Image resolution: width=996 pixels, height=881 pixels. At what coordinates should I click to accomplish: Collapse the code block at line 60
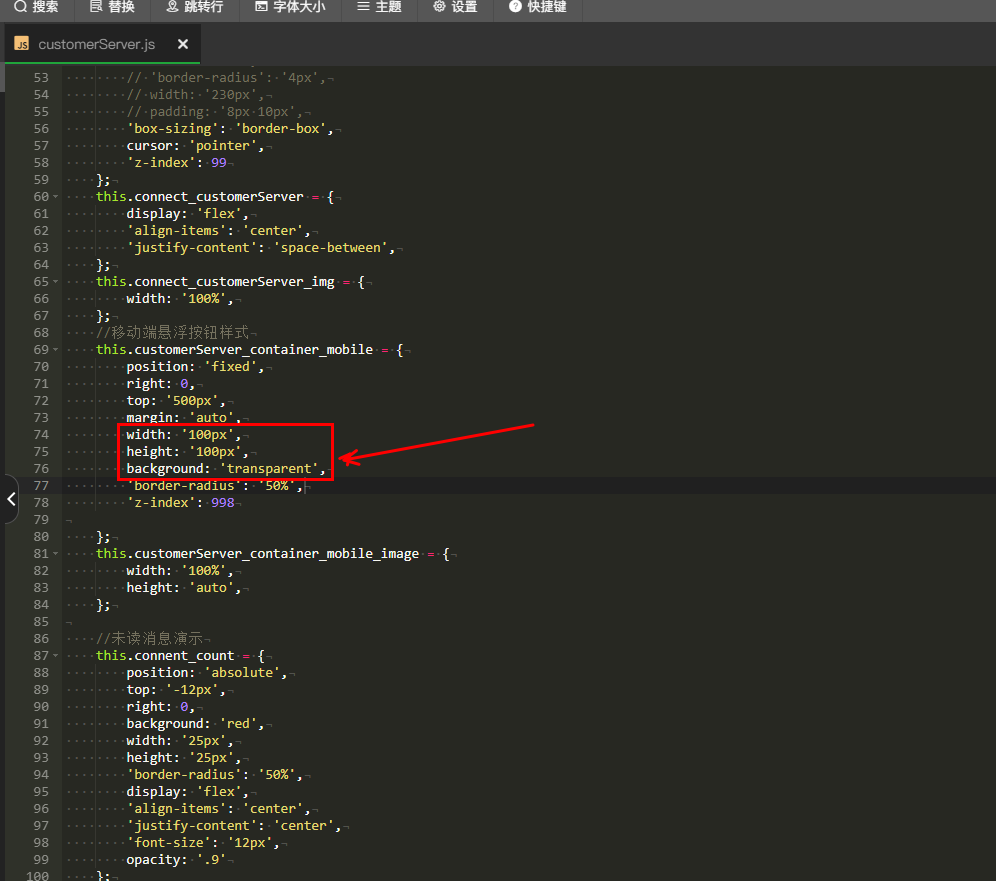click(x=56, y=197)
